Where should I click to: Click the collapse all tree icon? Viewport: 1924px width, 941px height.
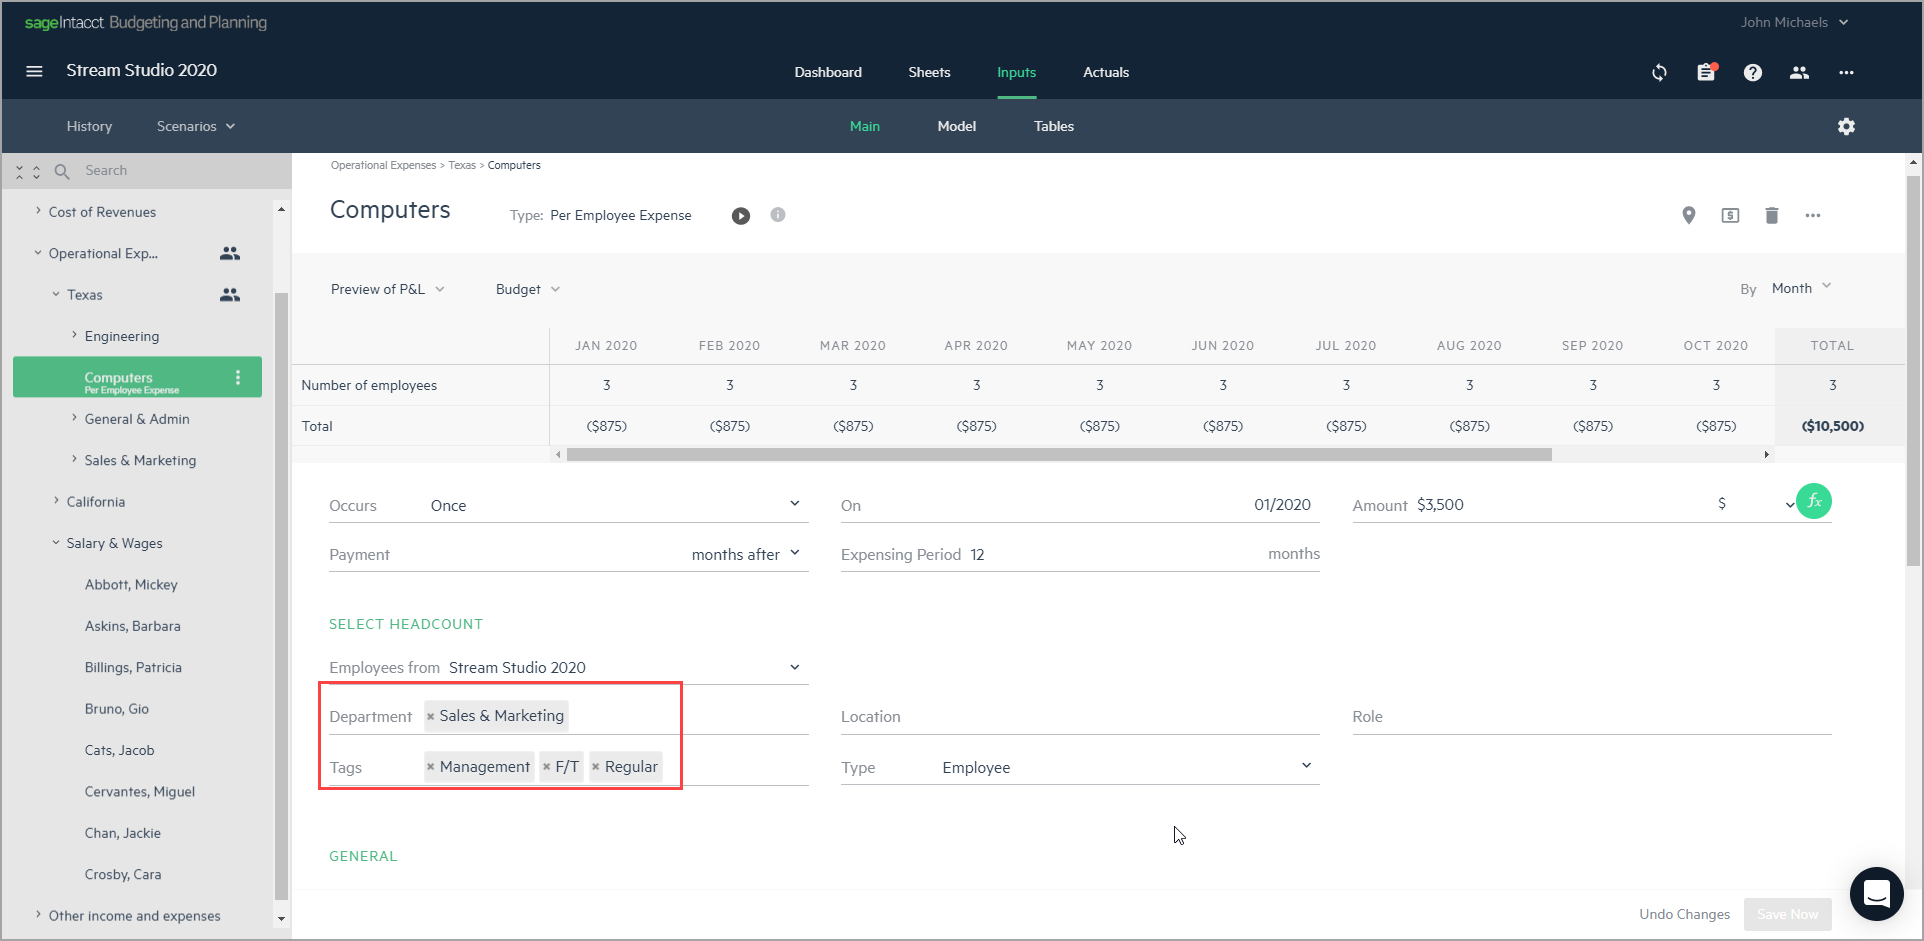[19, 172]
